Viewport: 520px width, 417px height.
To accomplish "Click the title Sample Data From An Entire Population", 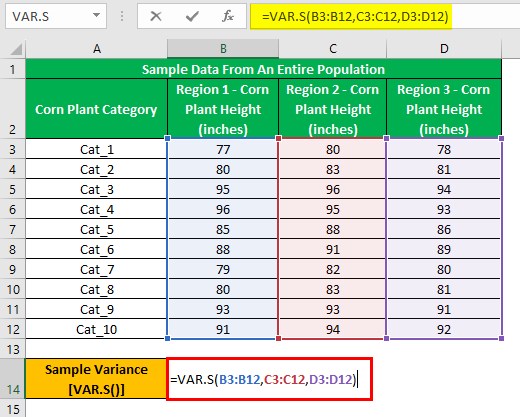I will pyautogui.click(x=263, y=69).
